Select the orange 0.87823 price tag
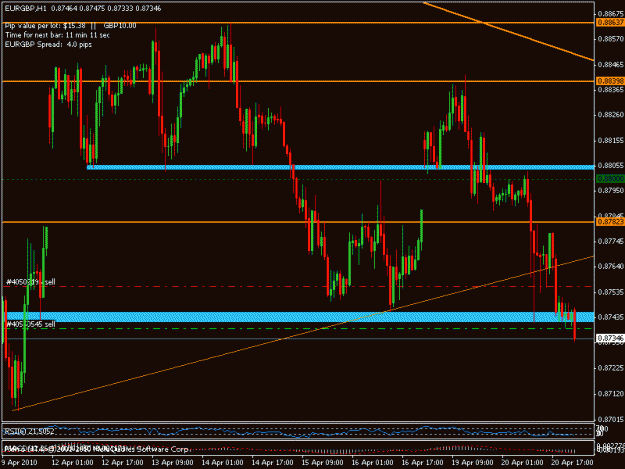 (x=610, y=222)
